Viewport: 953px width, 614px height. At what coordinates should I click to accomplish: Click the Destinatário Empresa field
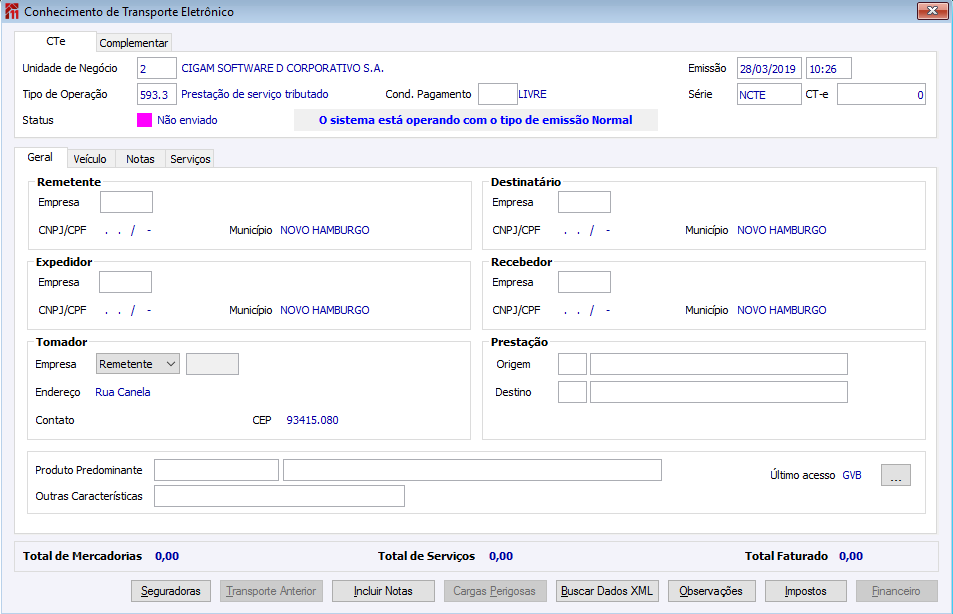[584, 202]
